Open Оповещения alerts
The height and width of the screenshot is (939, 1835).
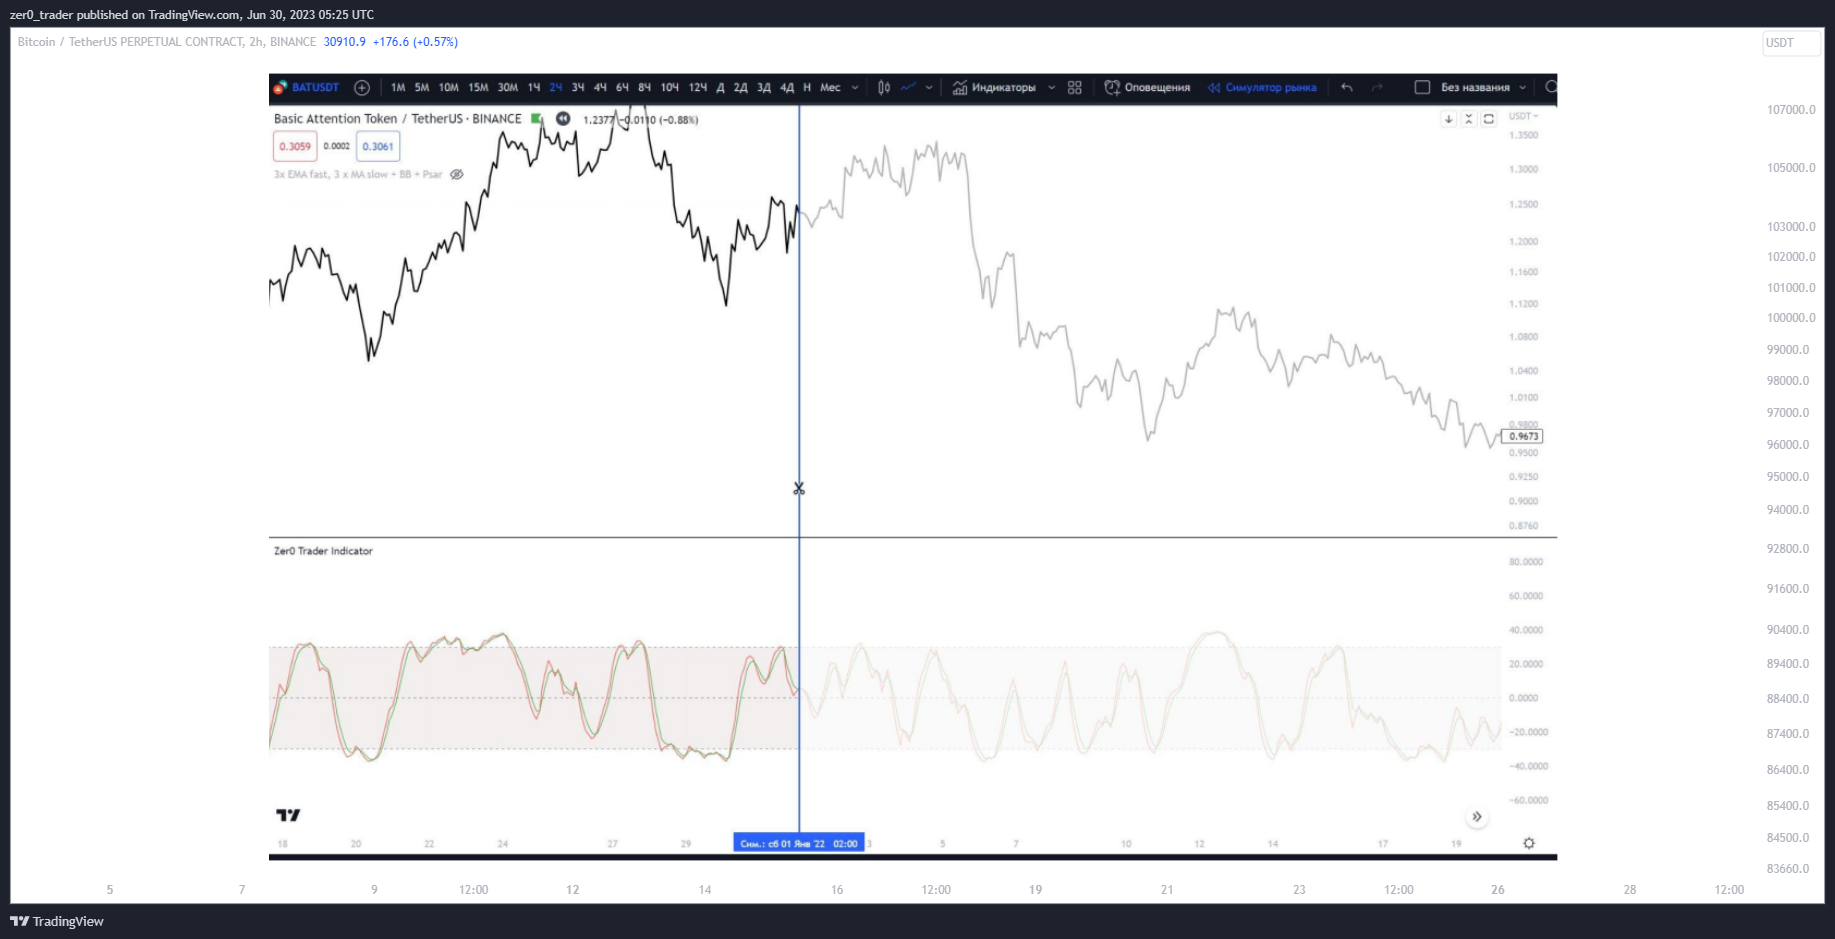pos(1147,88)
